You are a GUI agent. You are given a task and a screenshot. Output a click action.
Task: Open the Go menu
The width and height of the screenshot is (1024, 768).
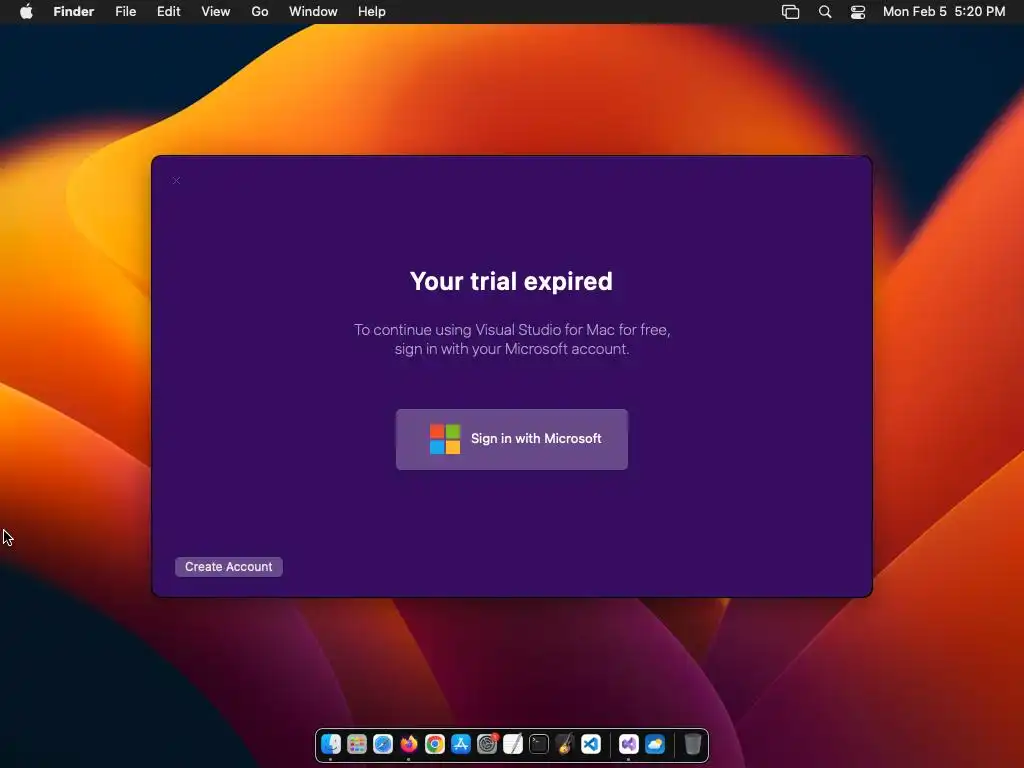[260, 12]
